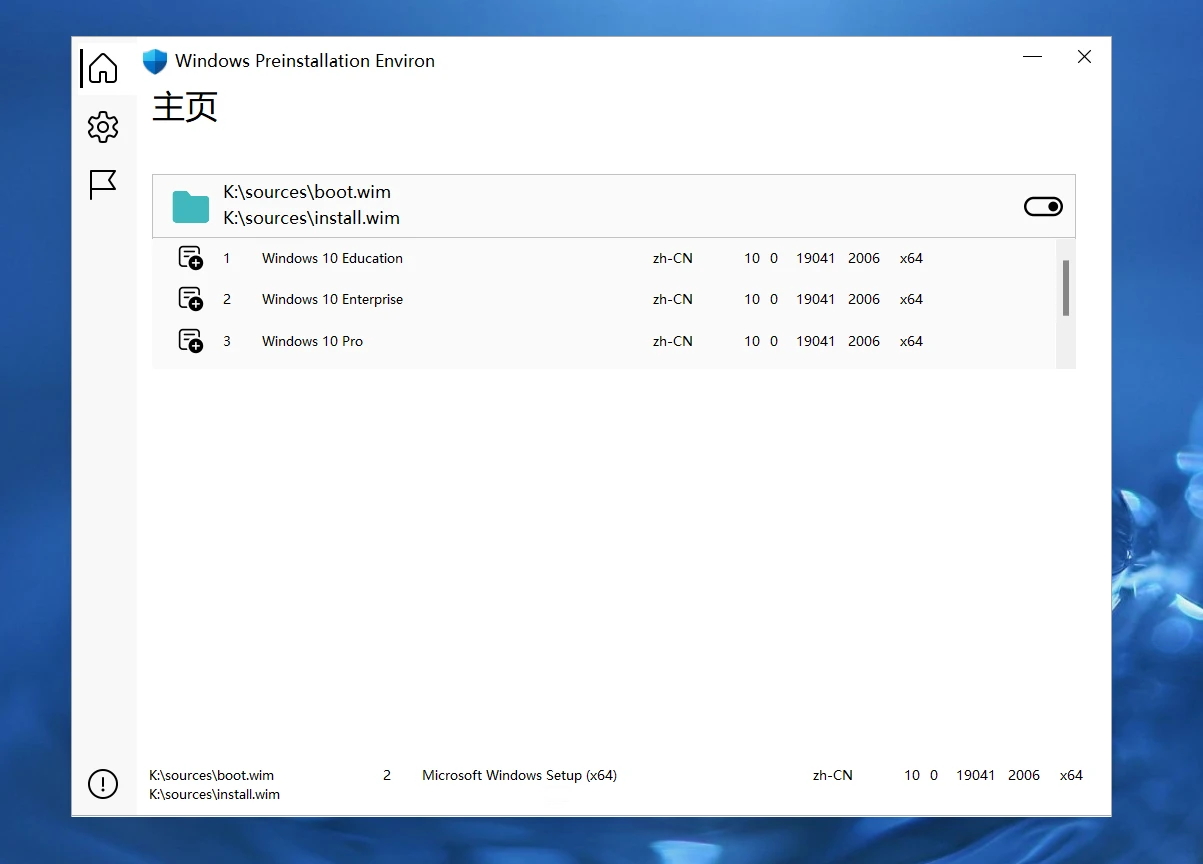
Task: Click 19041 in the bottom status bar
Action: click(976, 775)
